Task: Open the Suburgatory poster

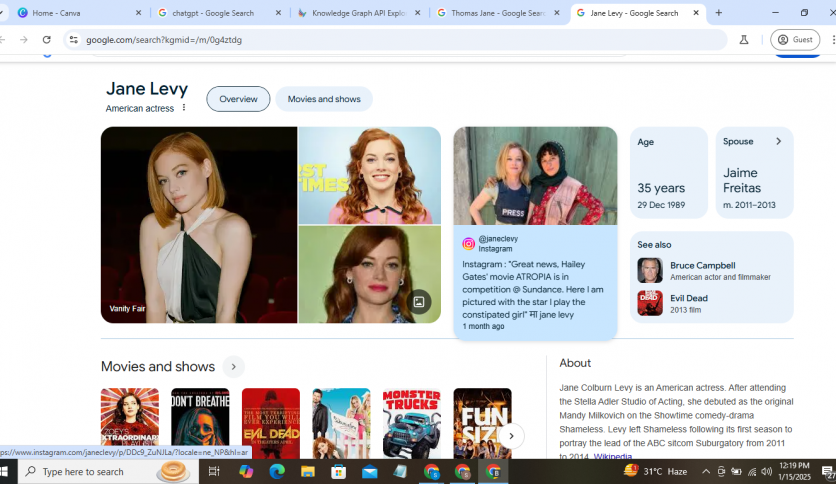Action: coord(341,423)
